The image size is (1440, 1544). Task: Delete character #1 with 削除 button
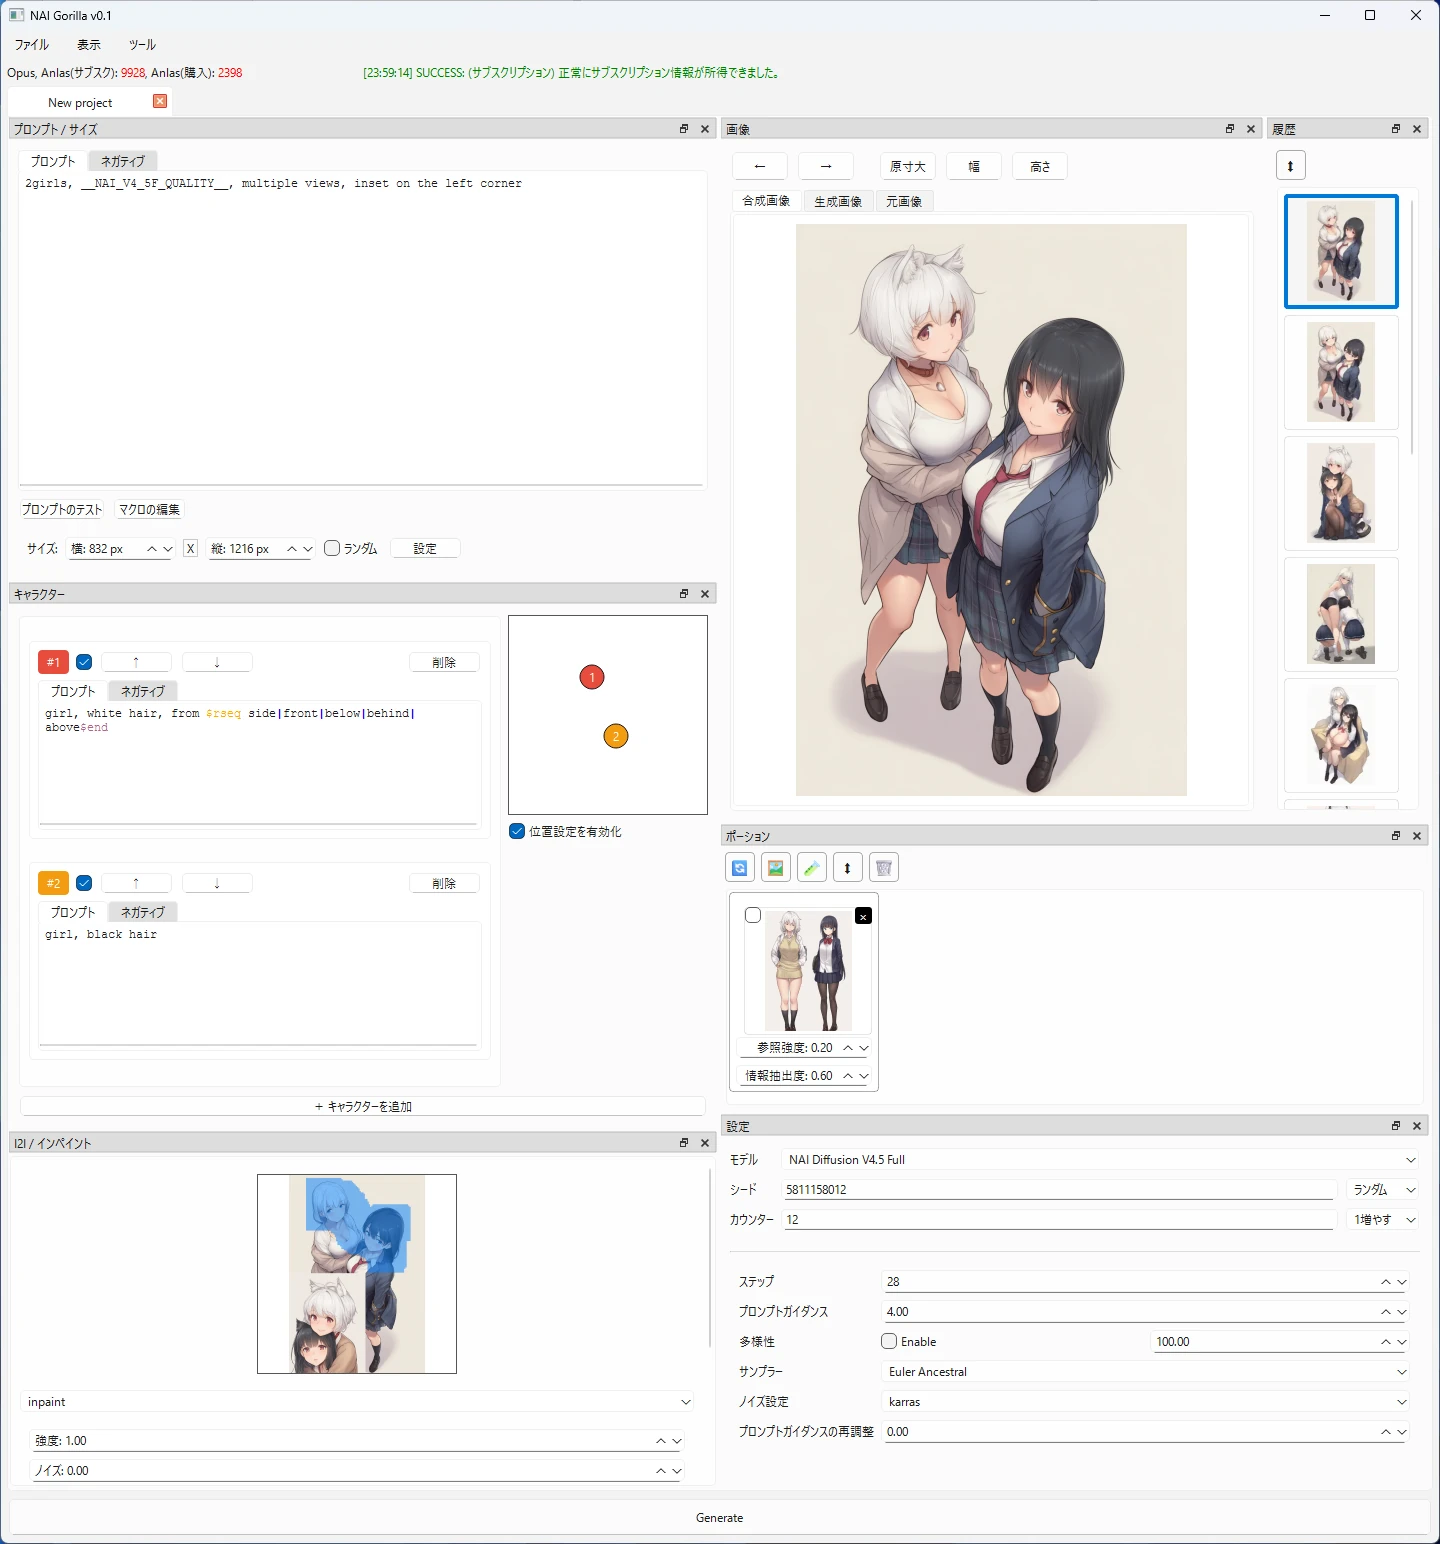tap(444, 662)
